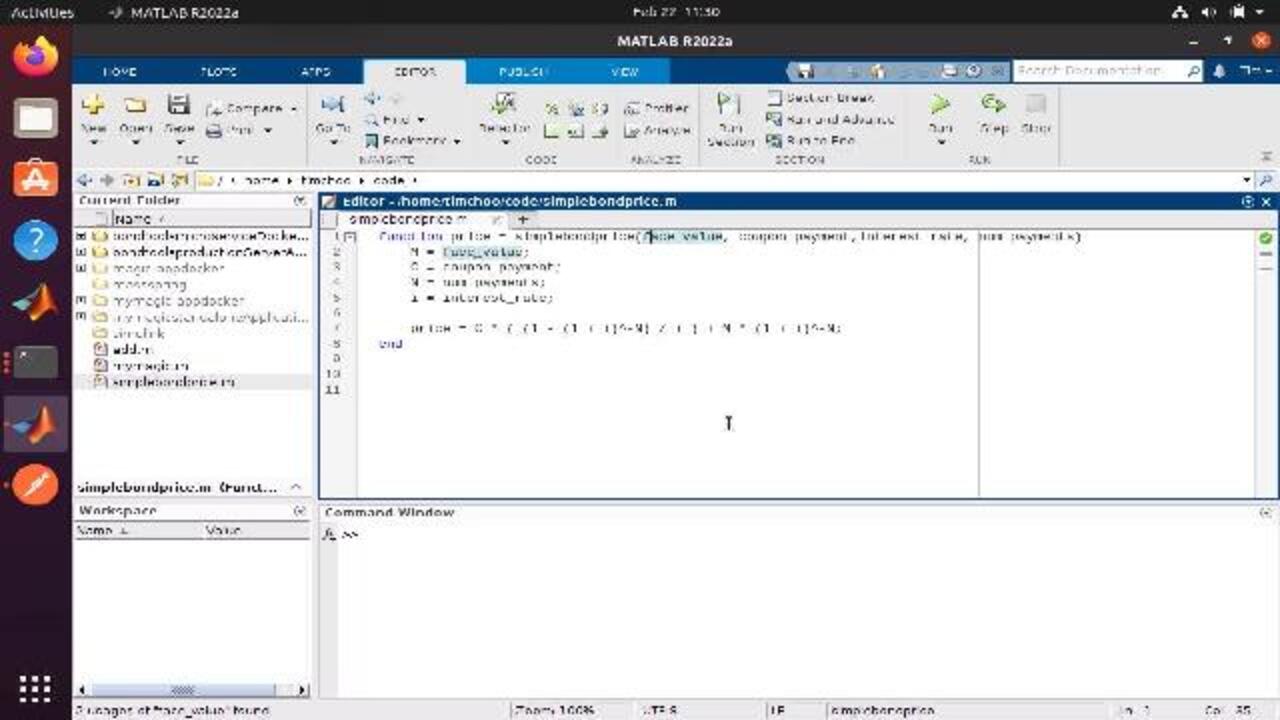Click the New file icon
Image resolution: width=1280 pixels, height=720 pixels.
coord(93,106)
